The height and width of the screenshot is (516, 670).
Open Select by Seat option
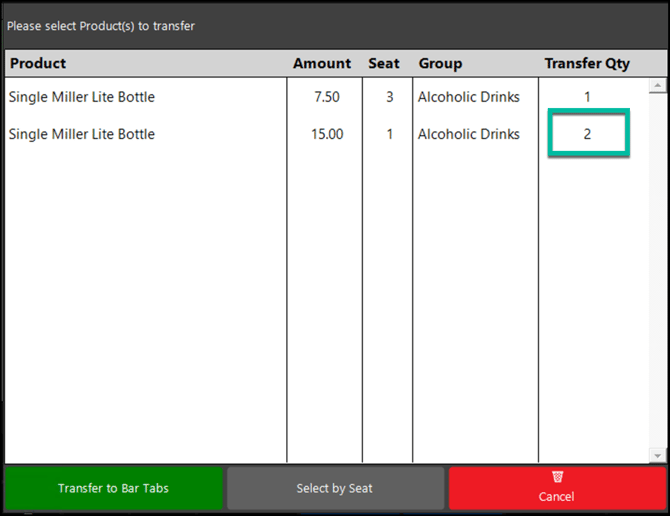335,488
